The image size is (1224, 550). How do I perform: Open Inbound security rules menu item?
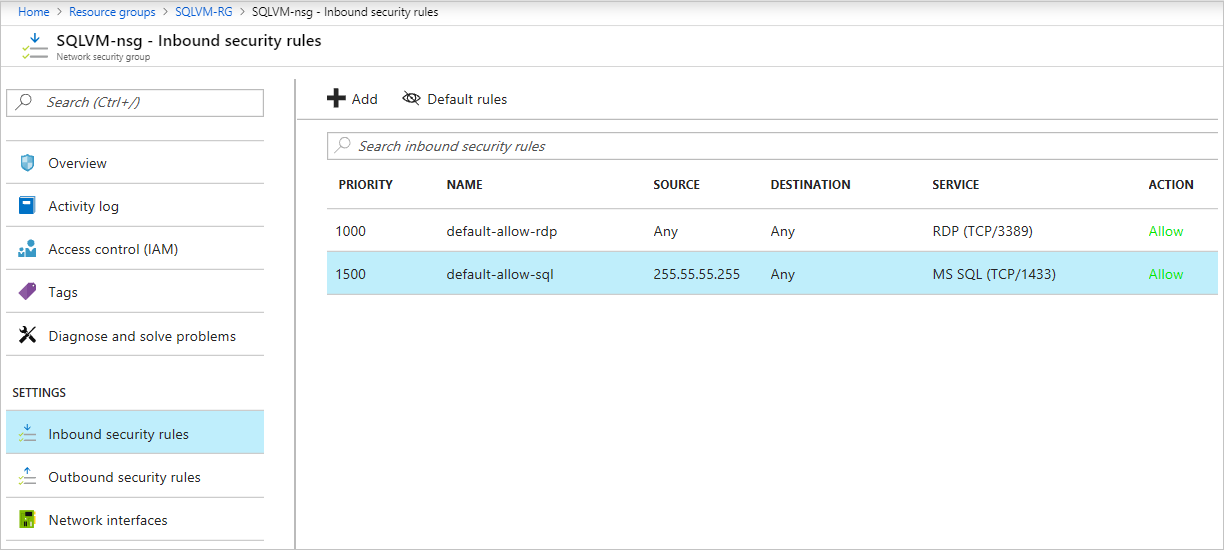(x=118, y=434)
